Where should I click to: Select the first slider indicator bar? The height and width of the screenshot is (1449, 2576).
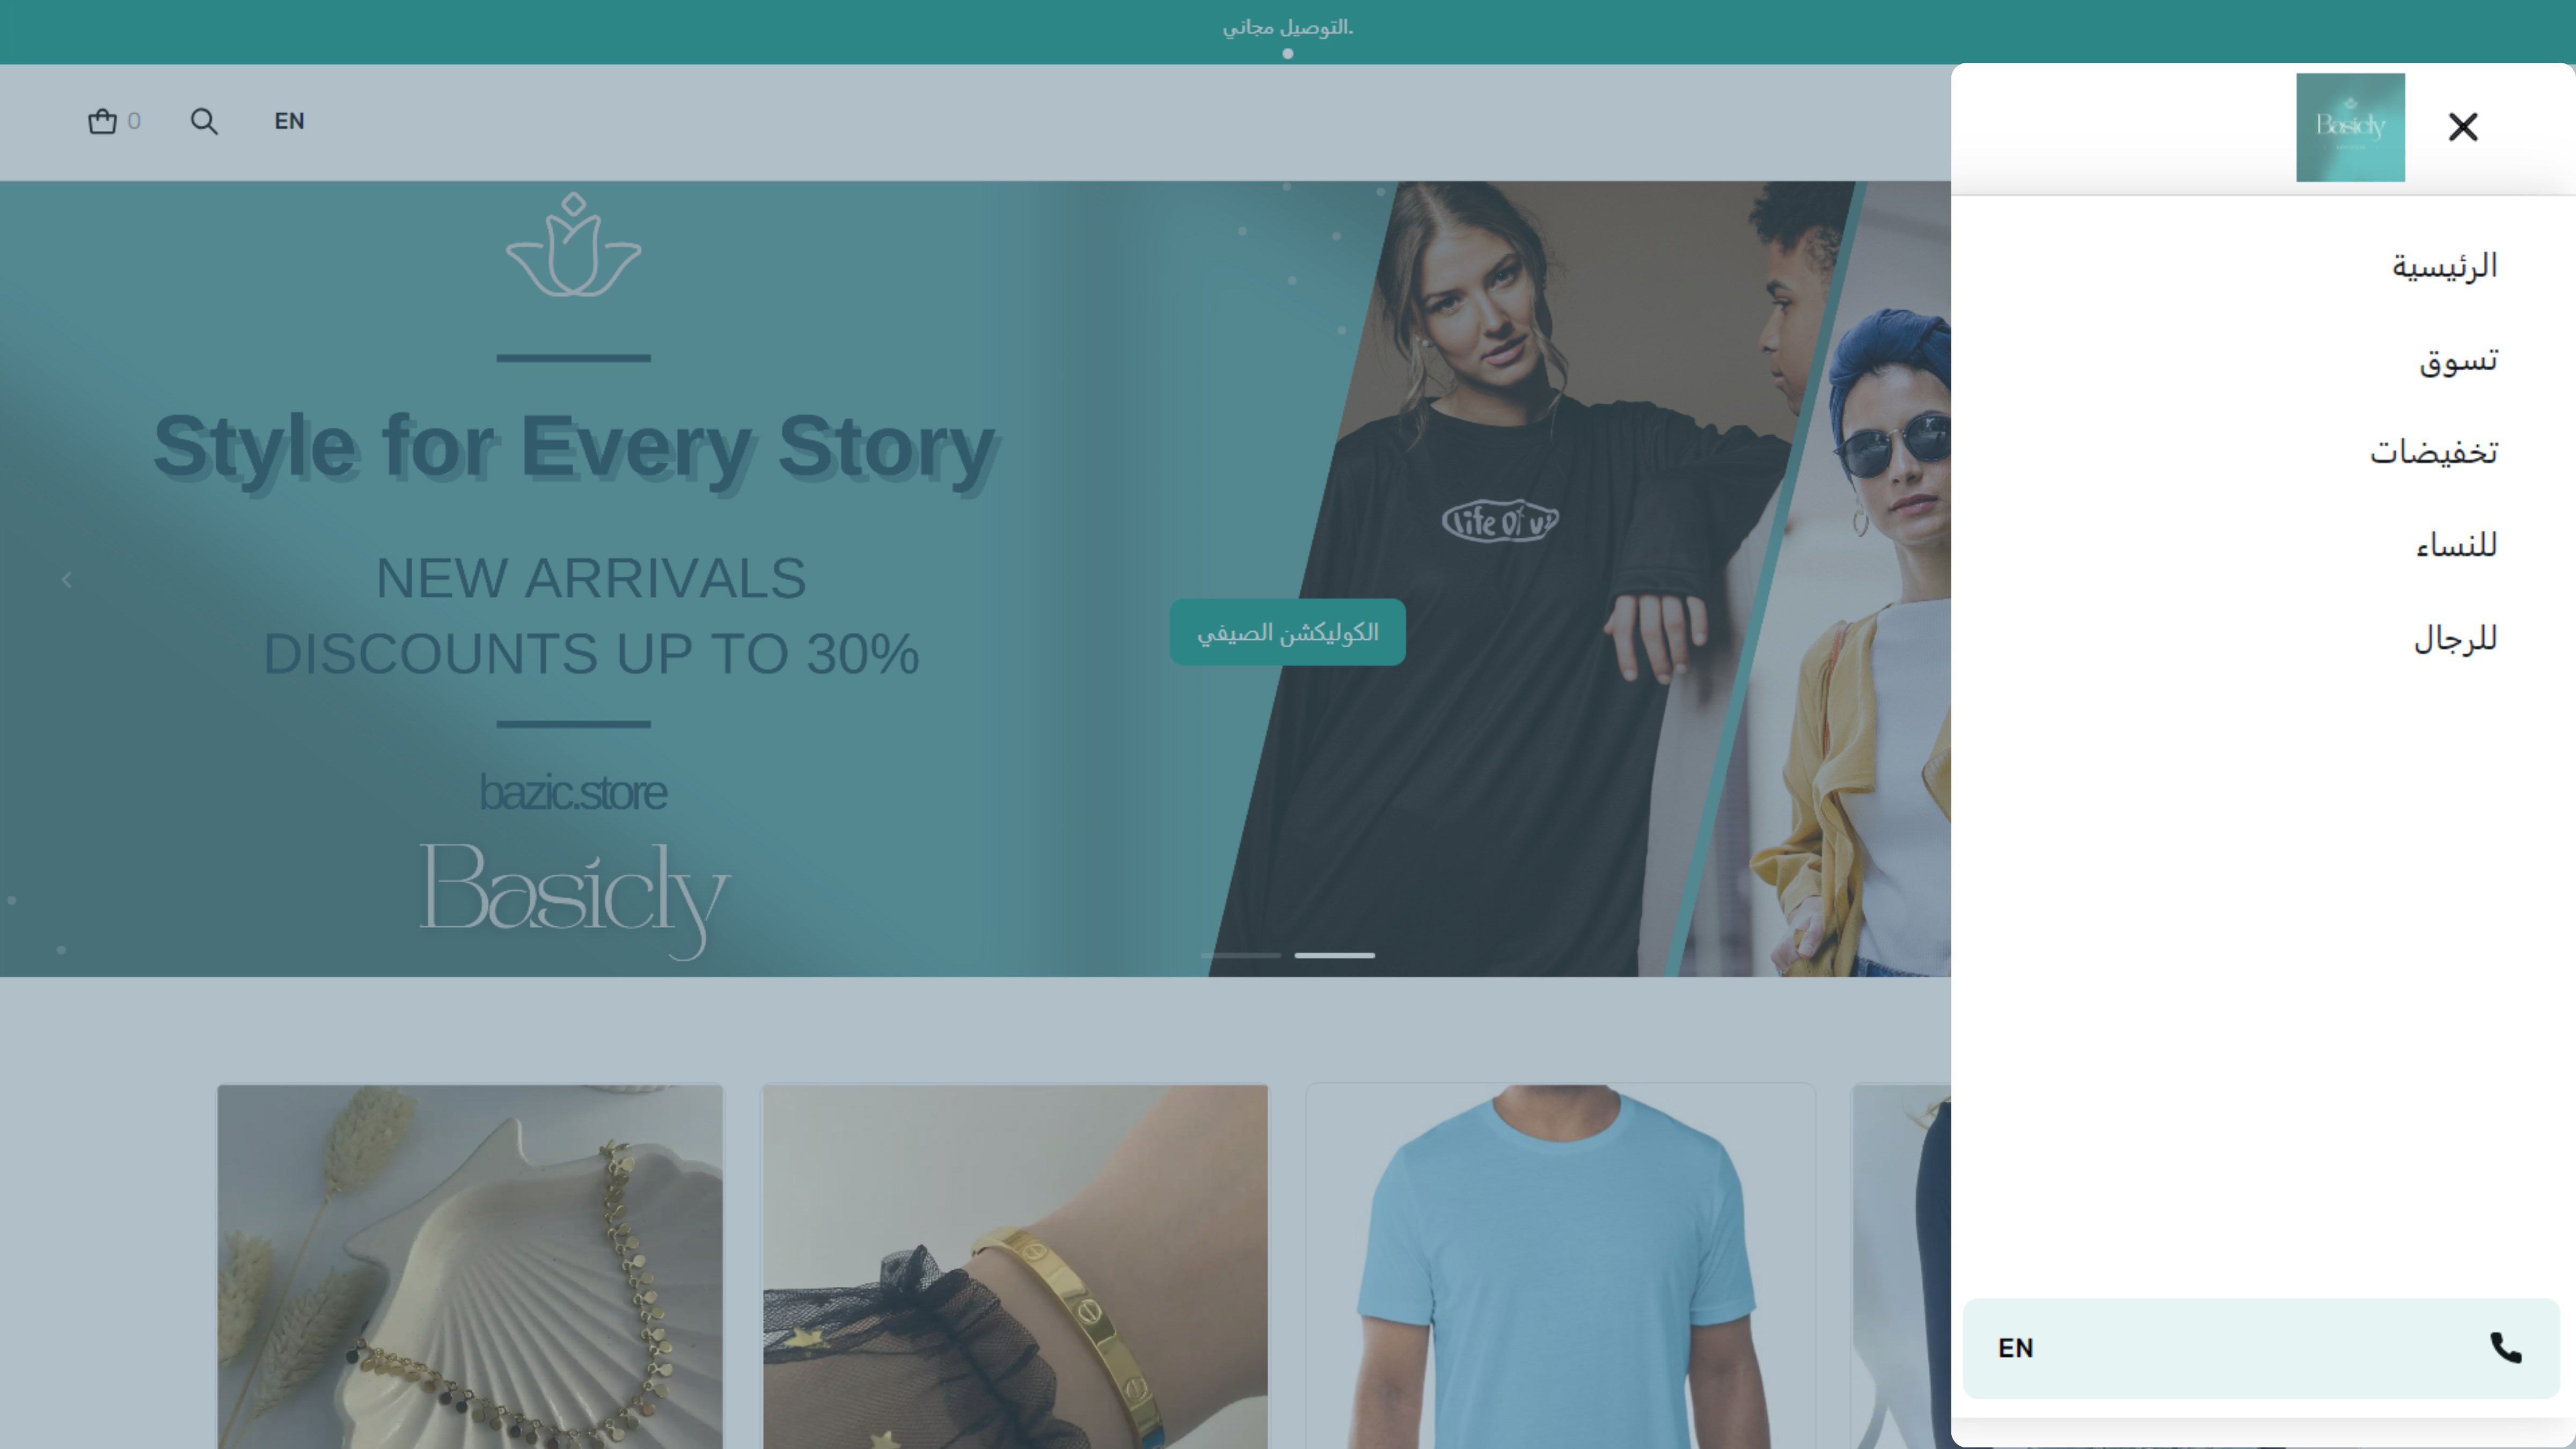coord(1240,955)
